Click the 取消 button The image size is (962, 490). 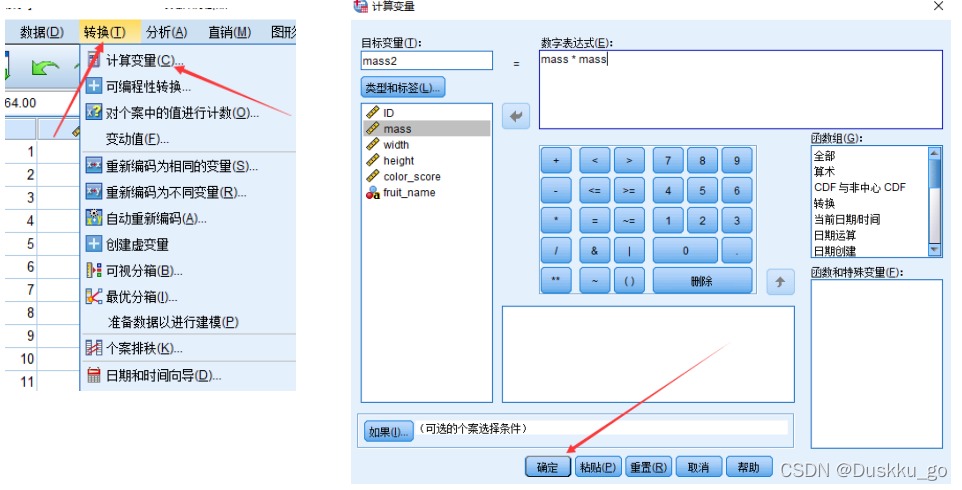(x=698, y=467)
